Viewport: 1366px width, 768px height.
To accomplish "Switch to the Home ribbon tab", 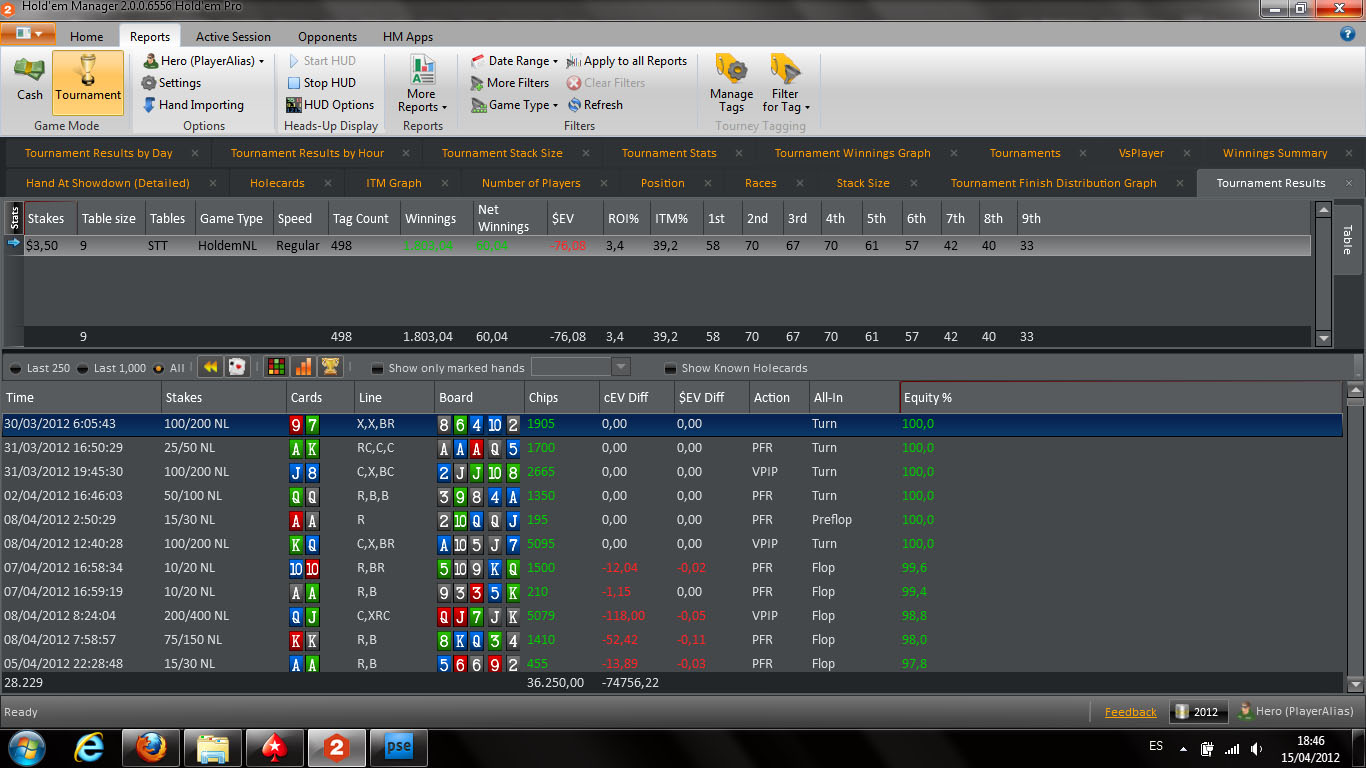I will pyautogui.click(x=86, y=37).
